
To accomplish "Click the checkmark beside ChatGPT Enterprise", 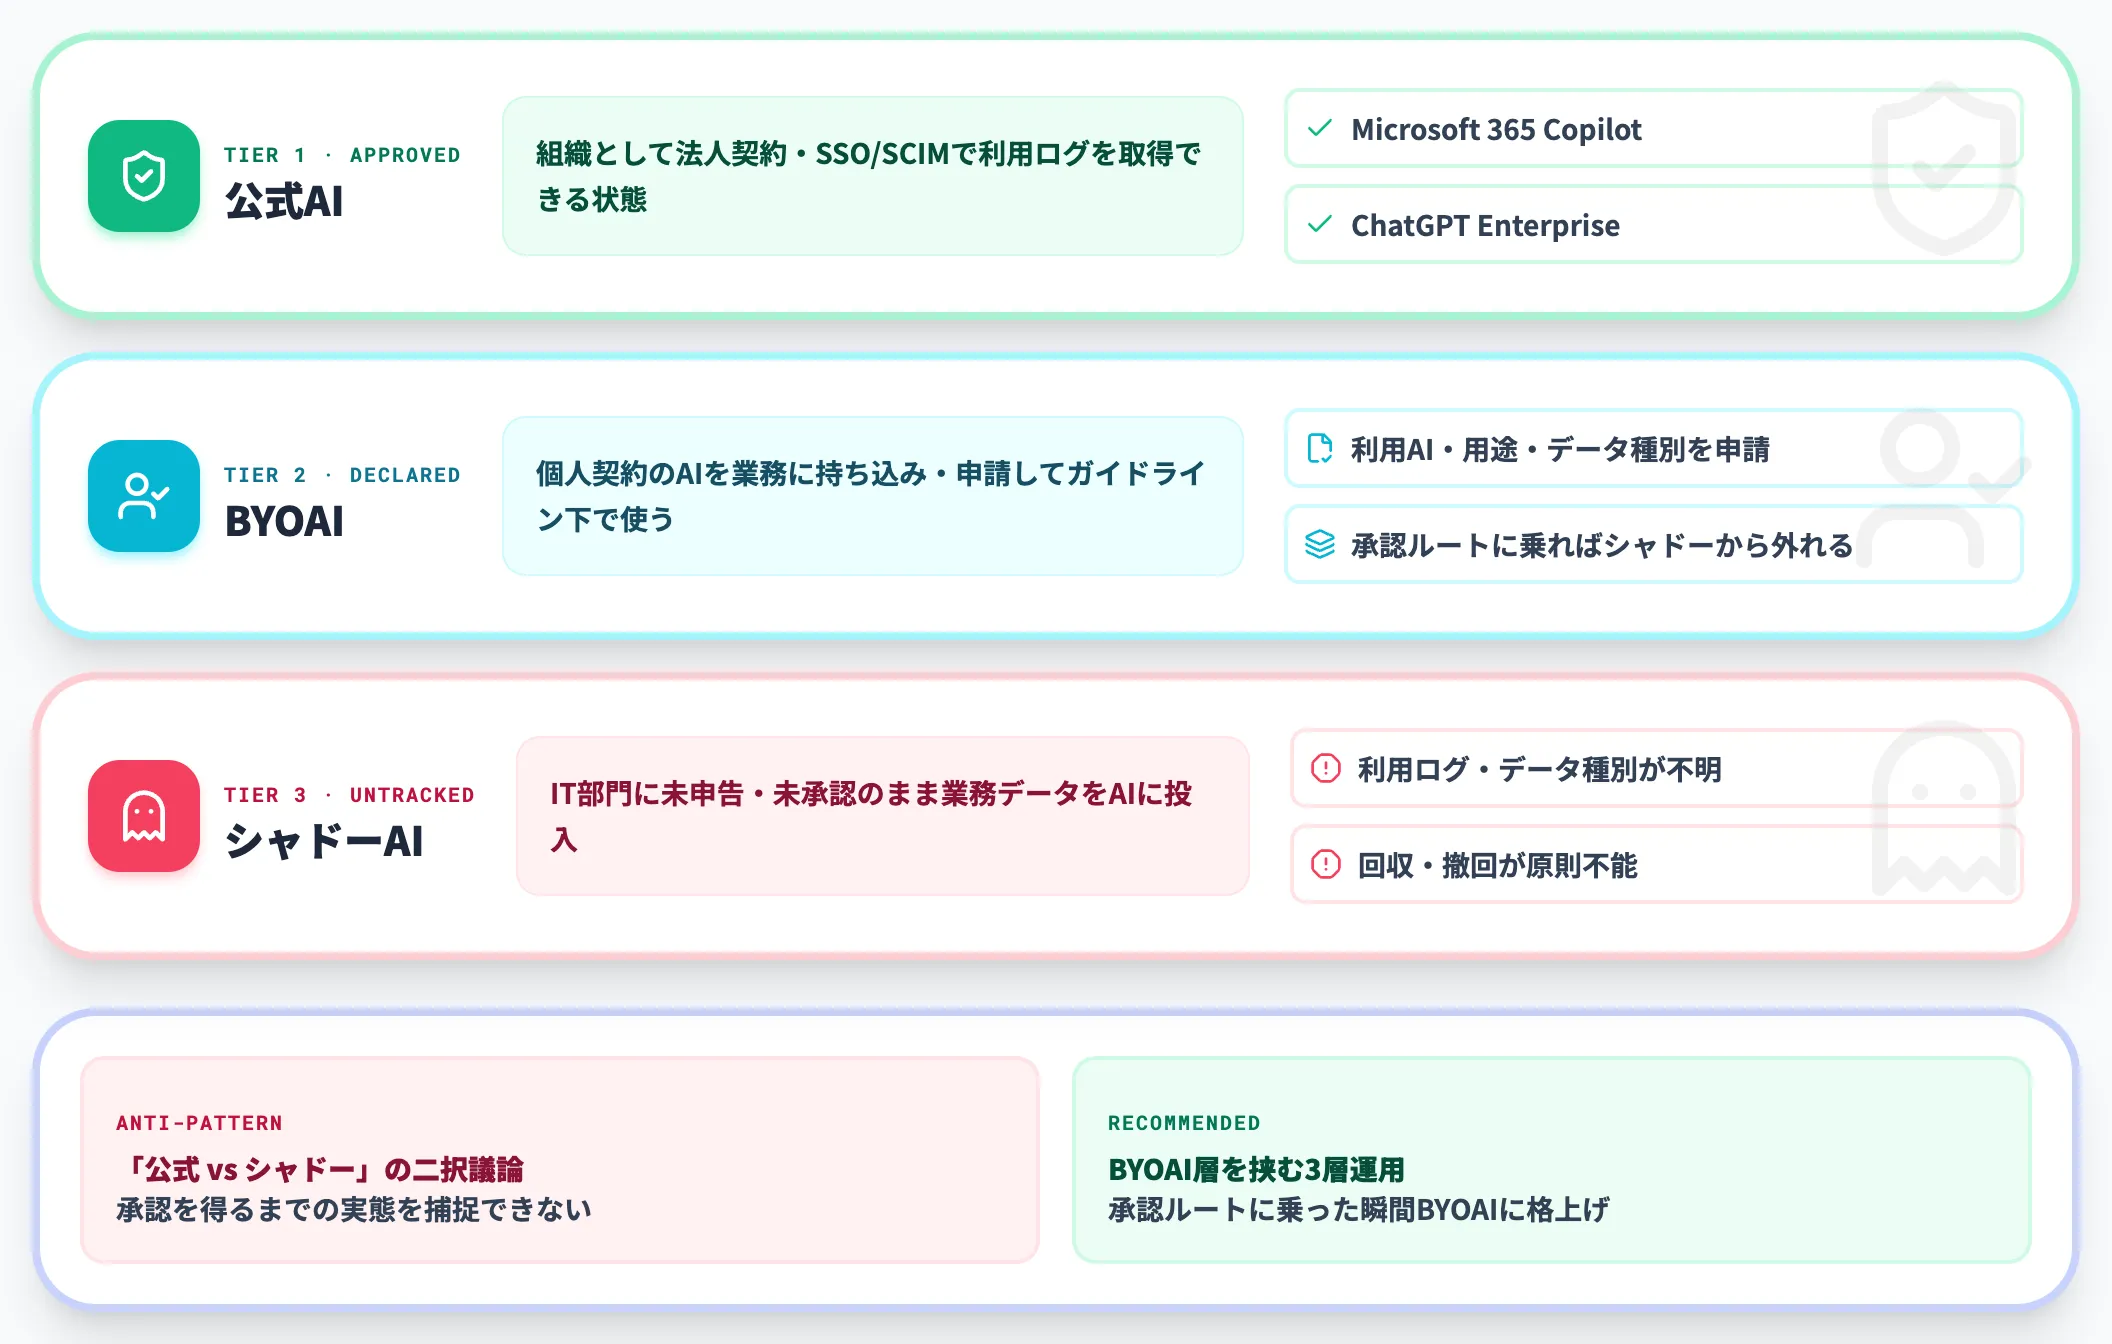I will 1320,224.
